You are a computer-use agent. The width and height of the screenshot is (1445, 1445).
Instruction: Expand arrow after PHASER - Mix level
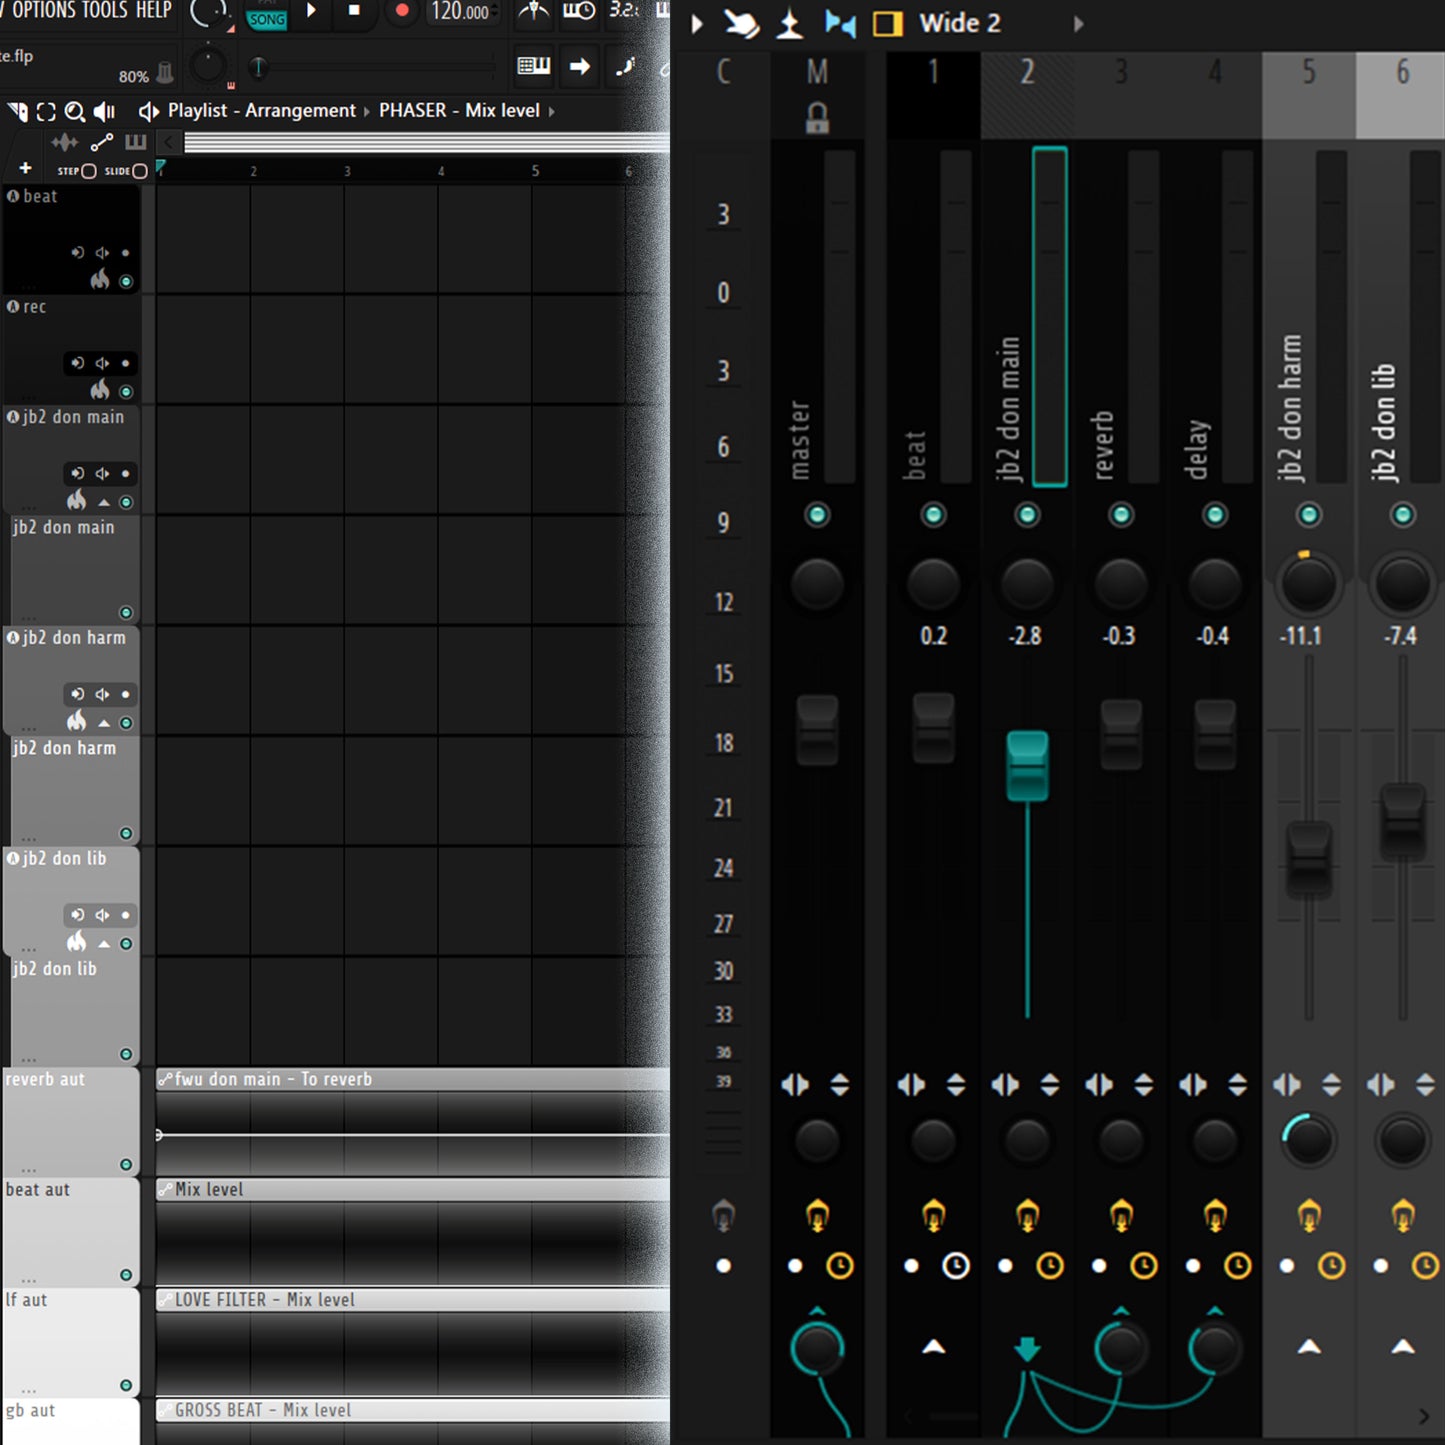(x=551, y=111)
